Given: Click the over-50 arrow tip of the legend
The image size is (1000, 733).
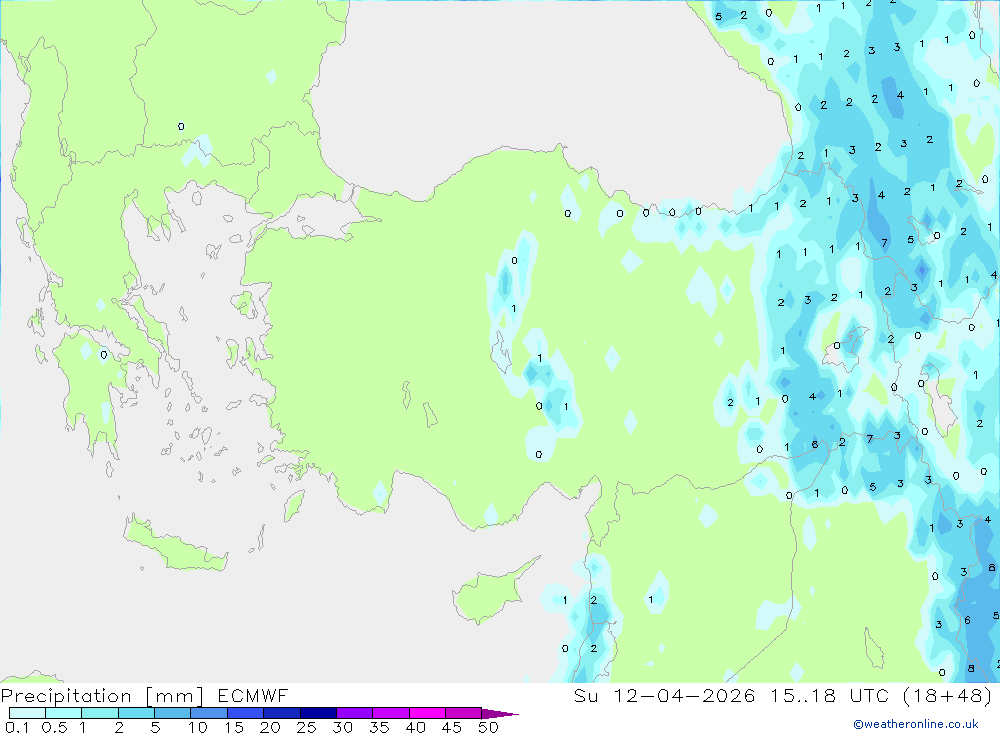Looking at the screenshot, I should (x=500, y=713).
